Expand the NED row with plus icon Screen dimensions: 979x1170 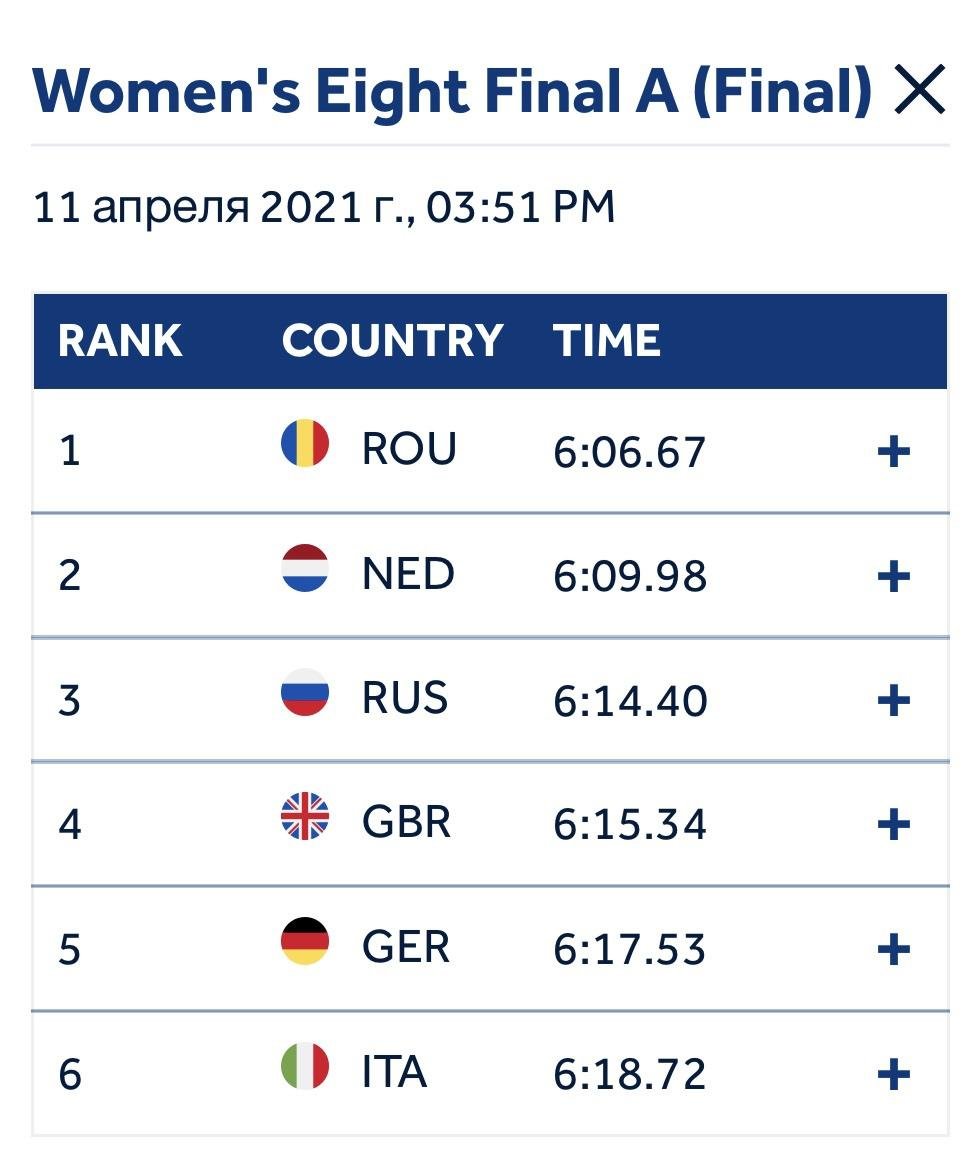pyautogui.click(x=893, y=576)
